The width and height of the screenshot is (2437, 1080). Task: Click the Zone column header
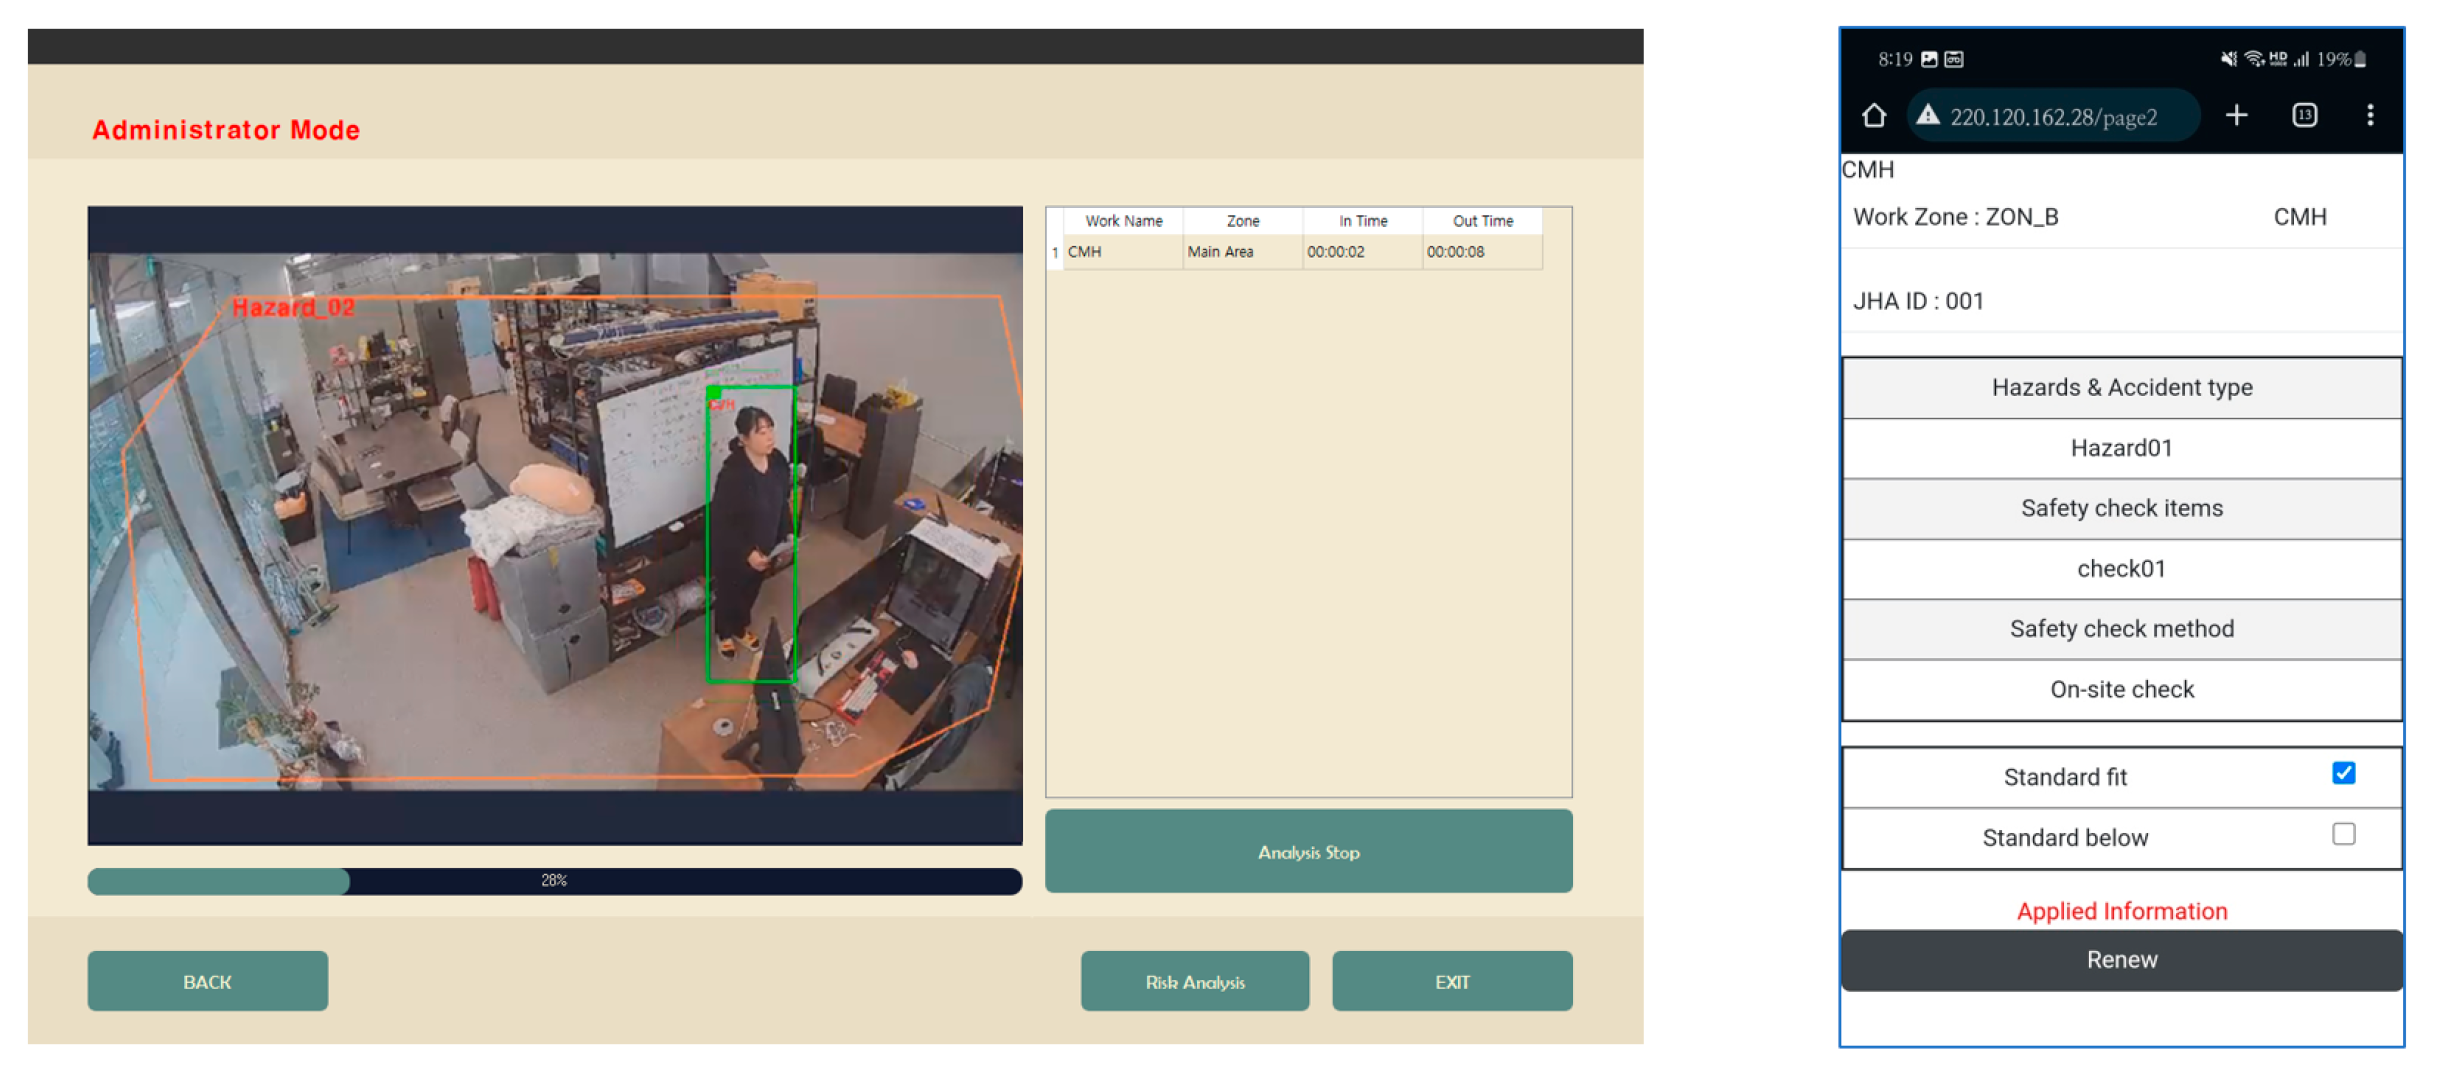(x=1242, y=221)
